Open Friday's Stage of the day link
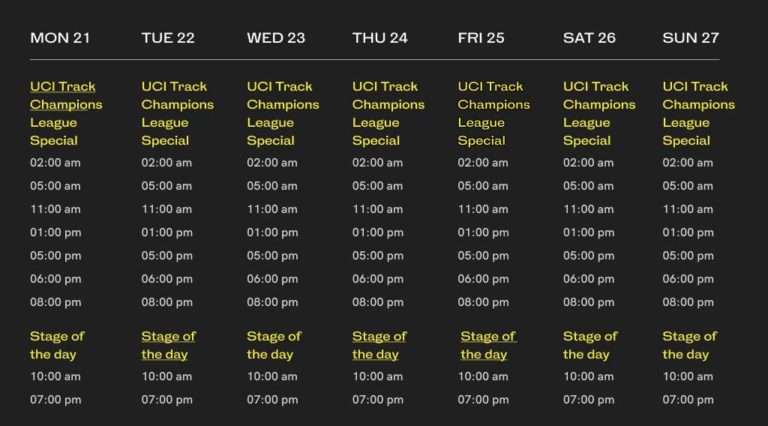 [x=488, y=345]
